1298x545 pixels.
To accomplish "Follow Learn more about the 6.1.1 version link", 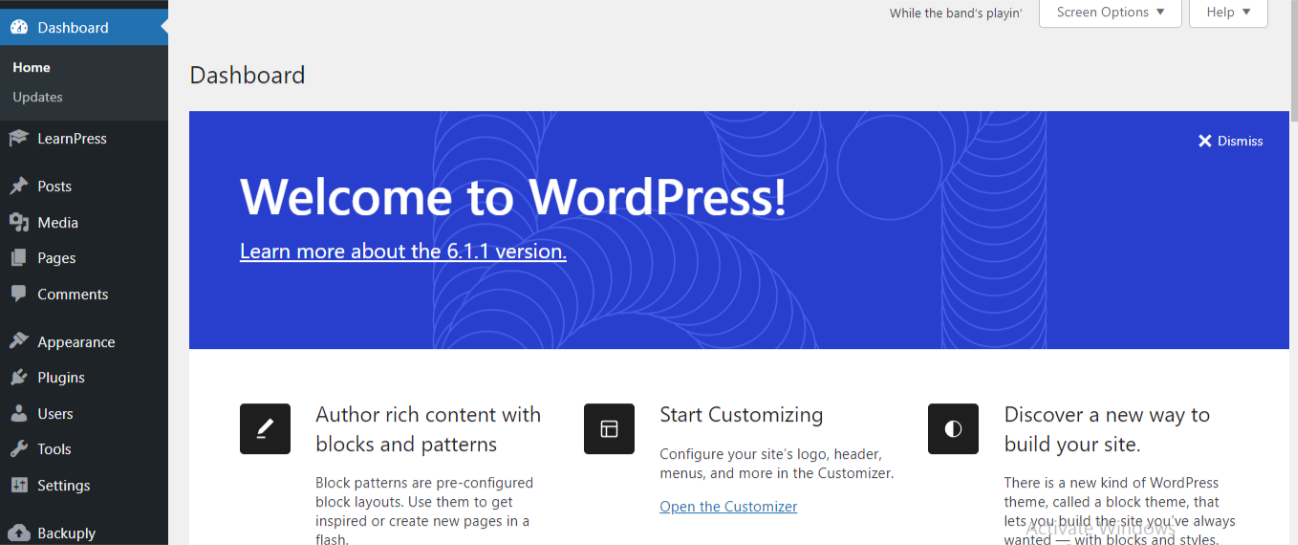I will coord(403,251).
